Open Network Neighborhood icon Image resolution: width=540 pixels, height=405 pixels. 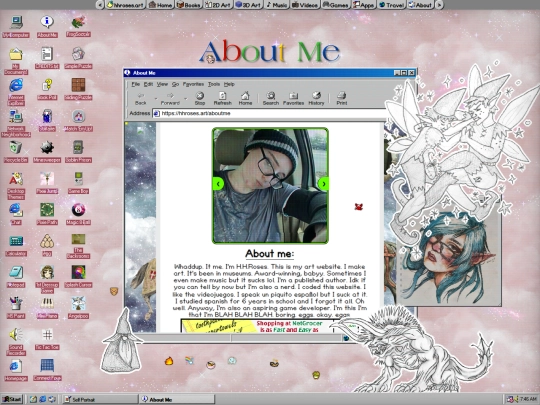(16, 123)
